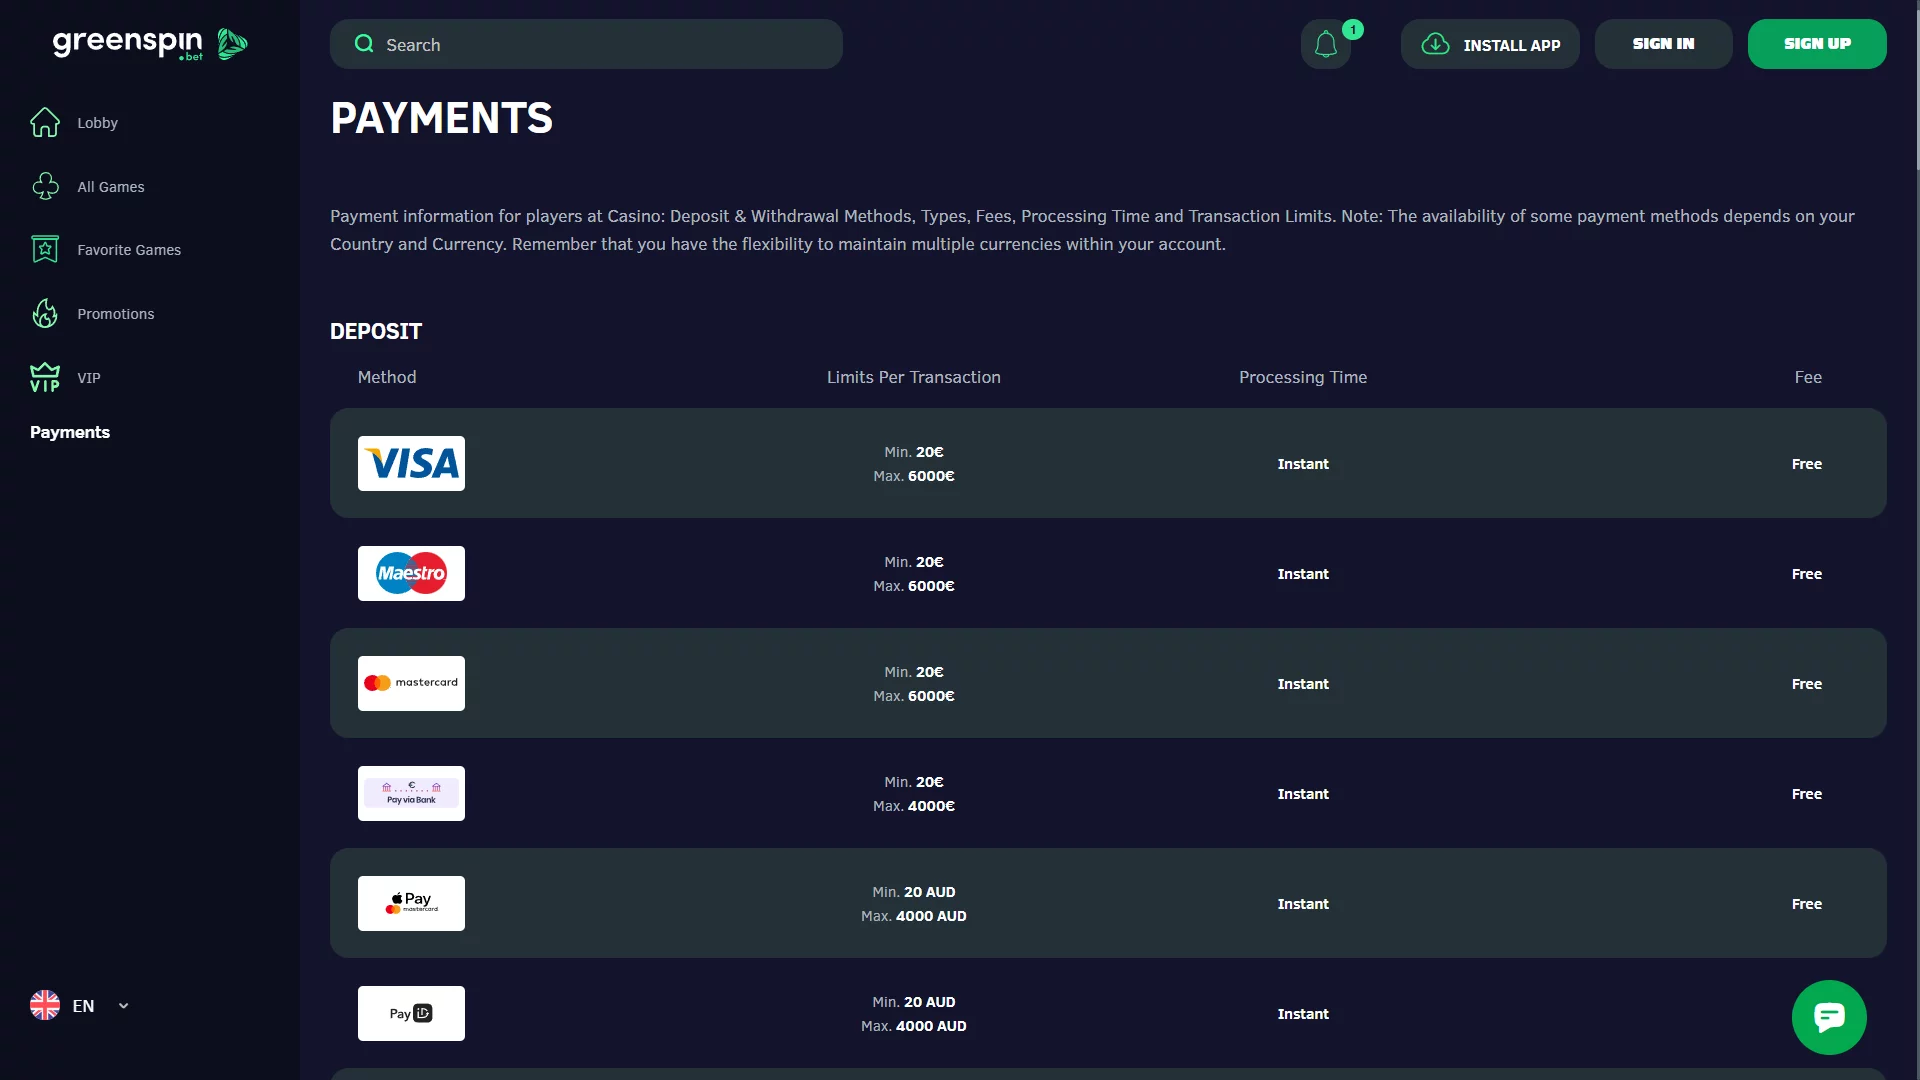
Task: Click the Lobby home icon
Action: 45,122
